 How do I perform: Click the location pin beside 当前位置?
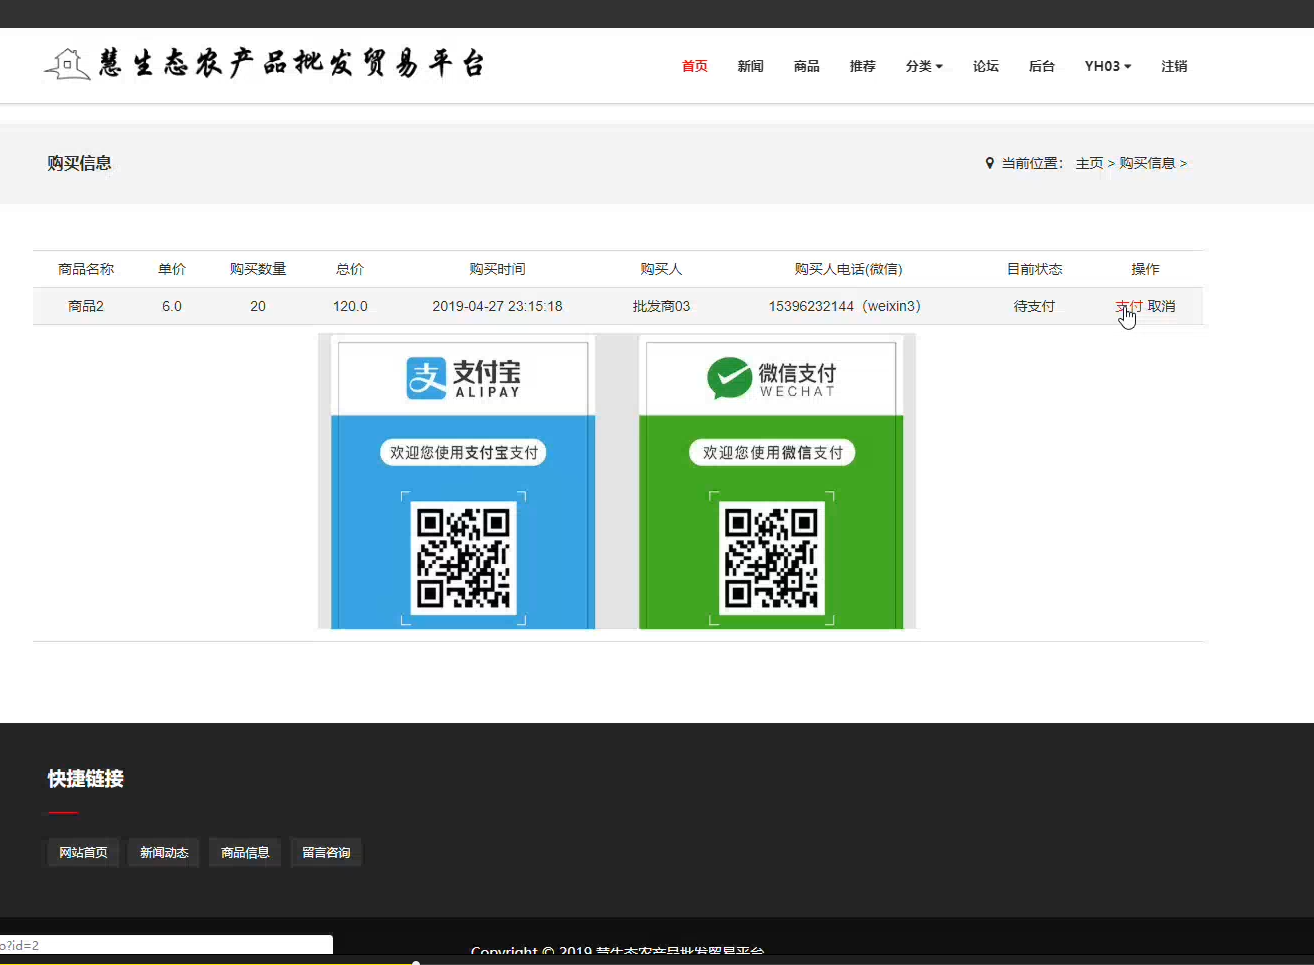989,163
